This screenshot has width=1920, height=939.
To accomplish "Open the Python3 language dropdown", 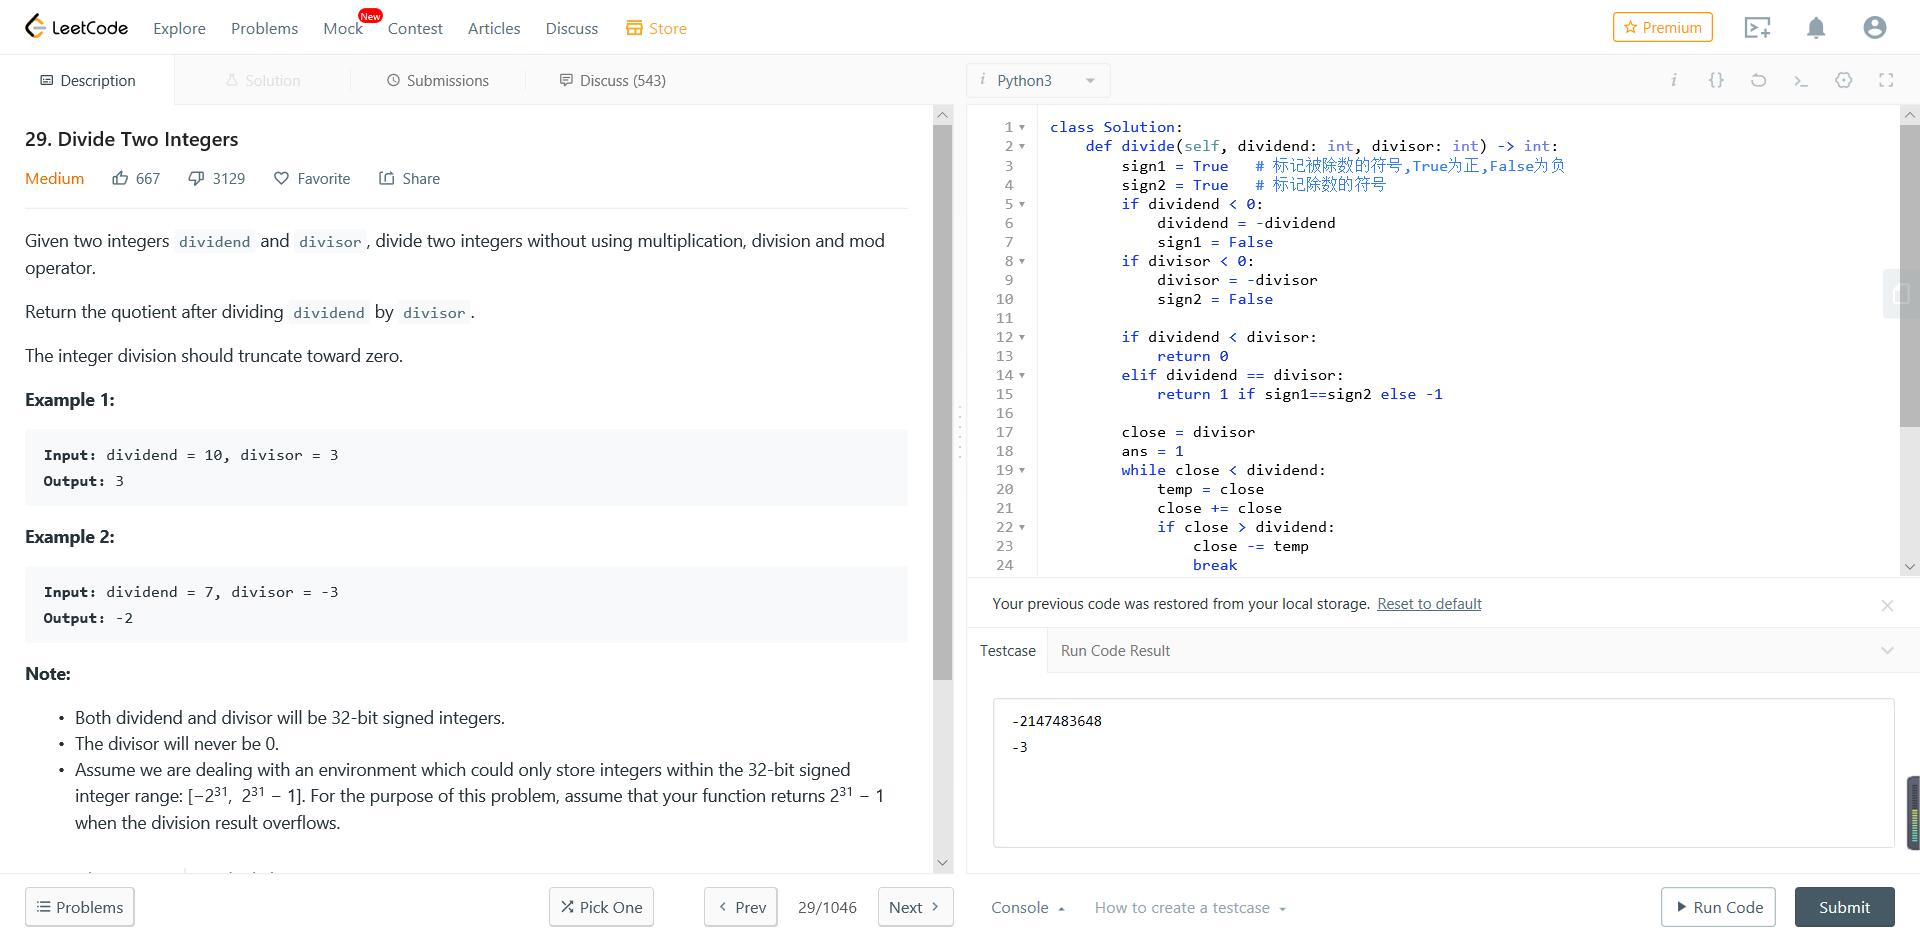I will point(1038,80).
